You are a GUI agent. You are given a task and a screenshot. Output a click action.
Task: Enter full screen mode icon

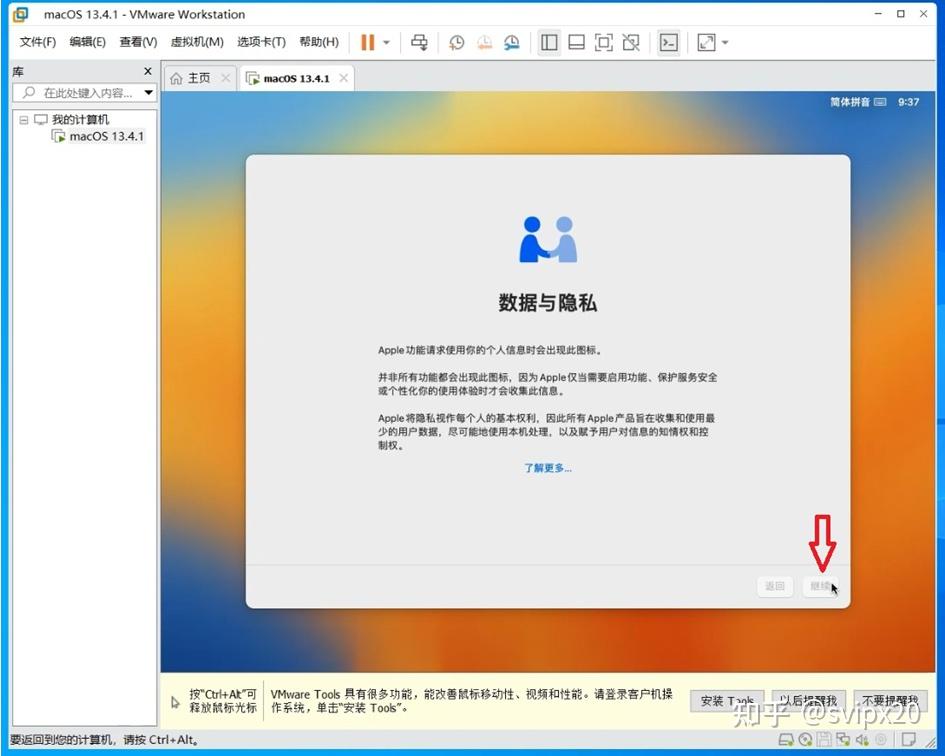click(604, 42)
